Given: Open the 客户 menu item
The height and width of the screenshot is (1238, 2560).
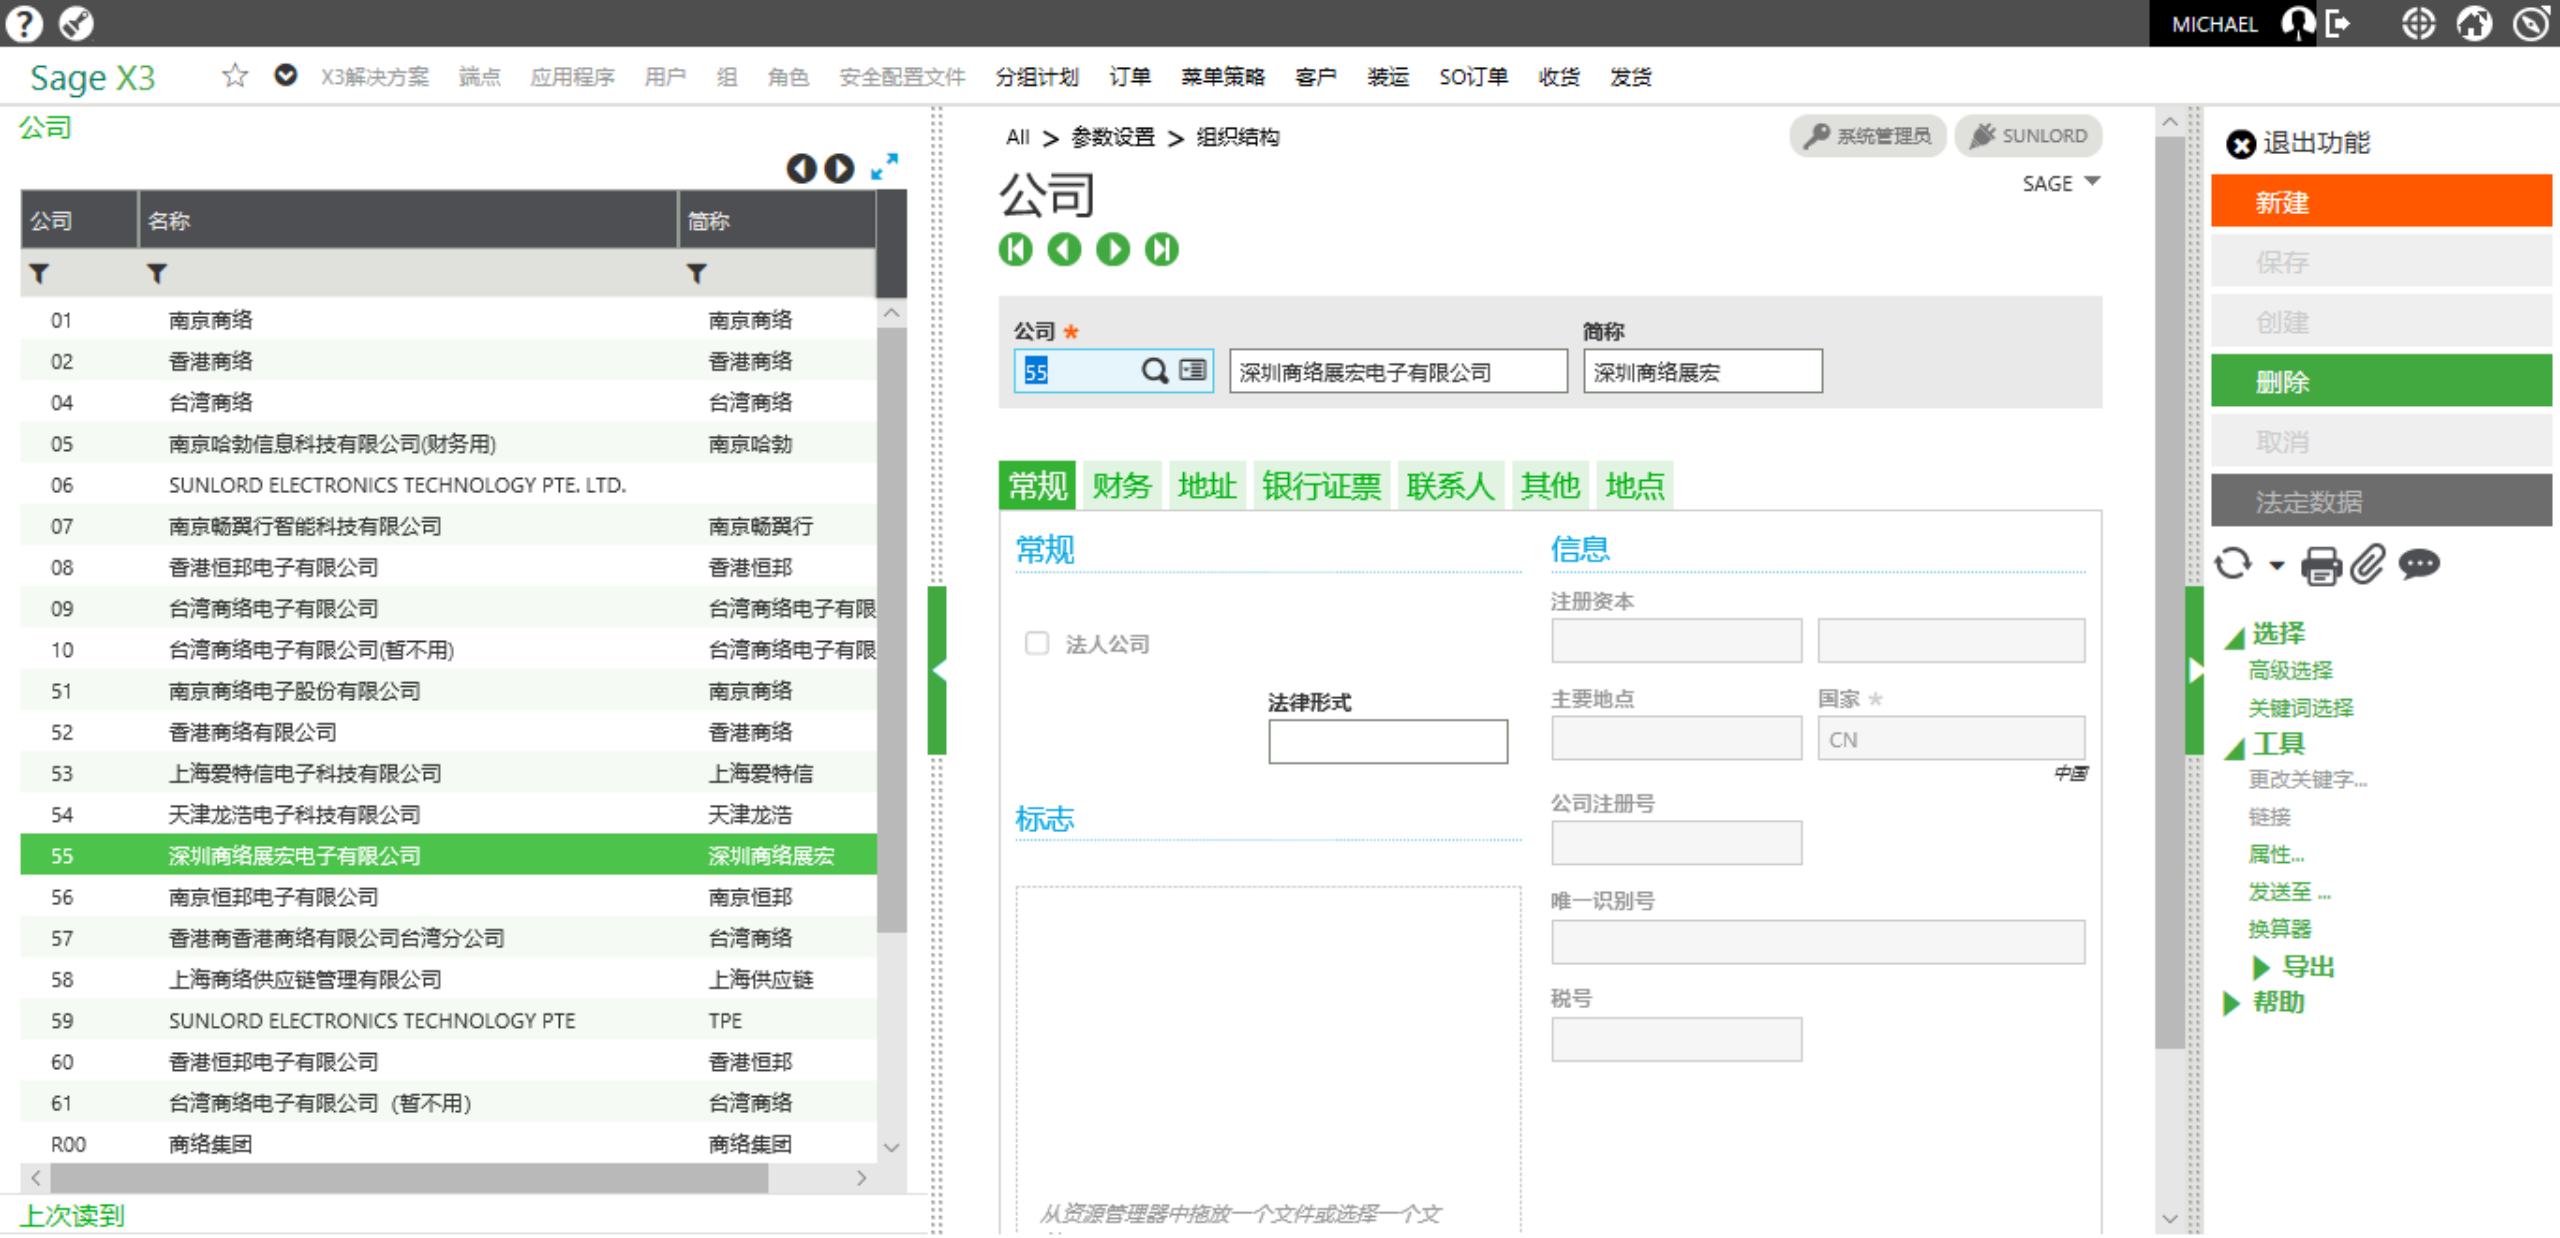Looking at the screenshot, I should coord(1315,77).
